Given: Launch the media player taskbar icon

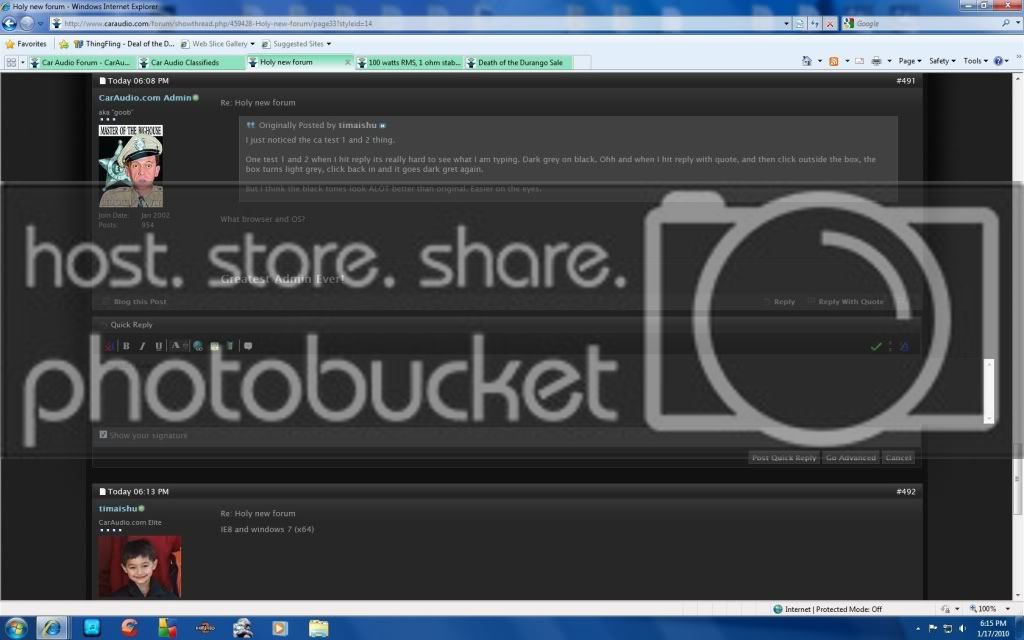Looking at the screenshot, I should (x=280, y=628).
